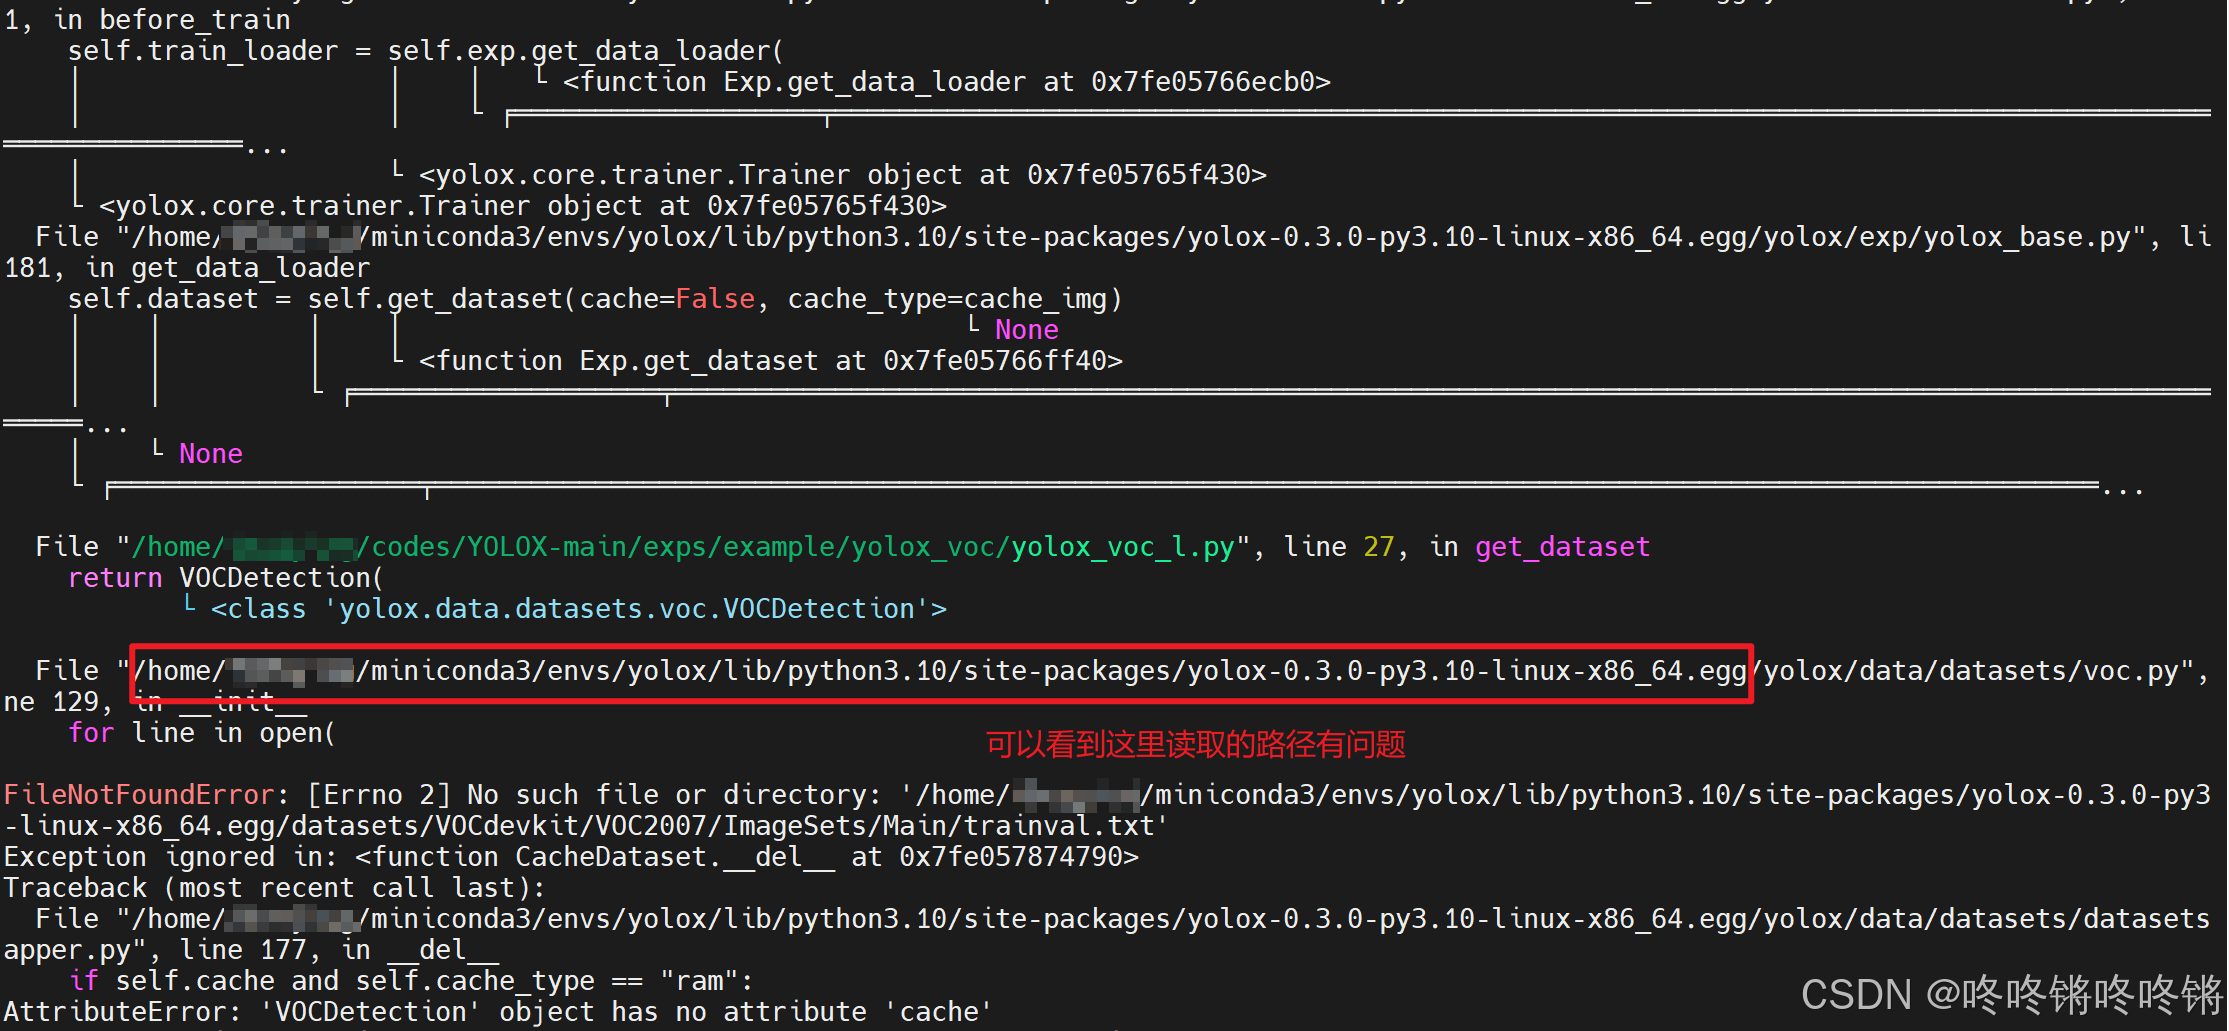Click 'trainval.txt' in the error path

click(1059, 826)
